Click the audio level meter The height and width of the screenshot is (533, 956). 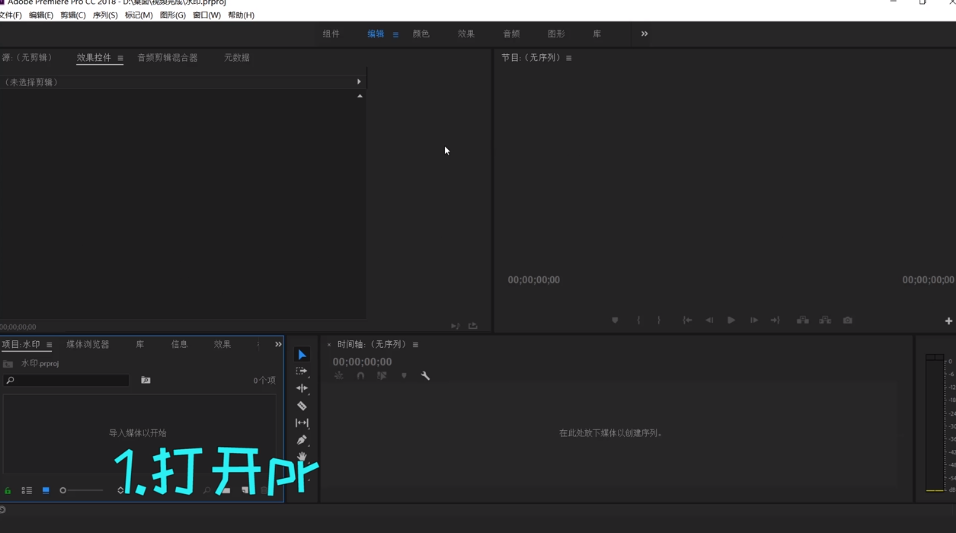935,423
